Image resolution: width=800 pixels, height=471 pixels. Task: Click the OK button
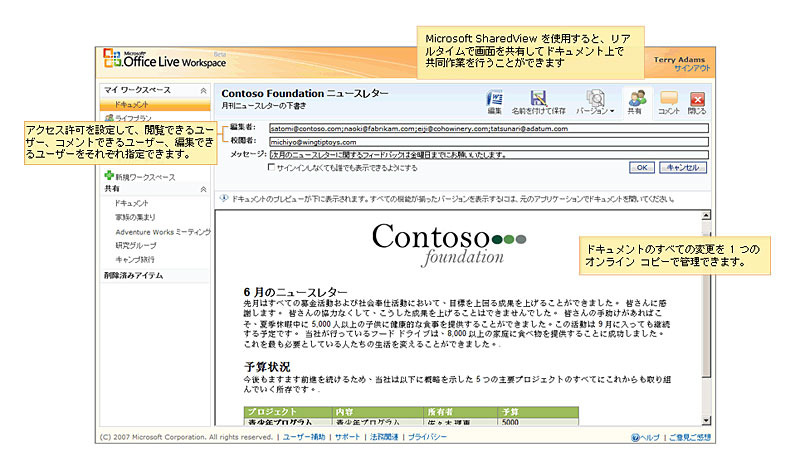(642, 167)
